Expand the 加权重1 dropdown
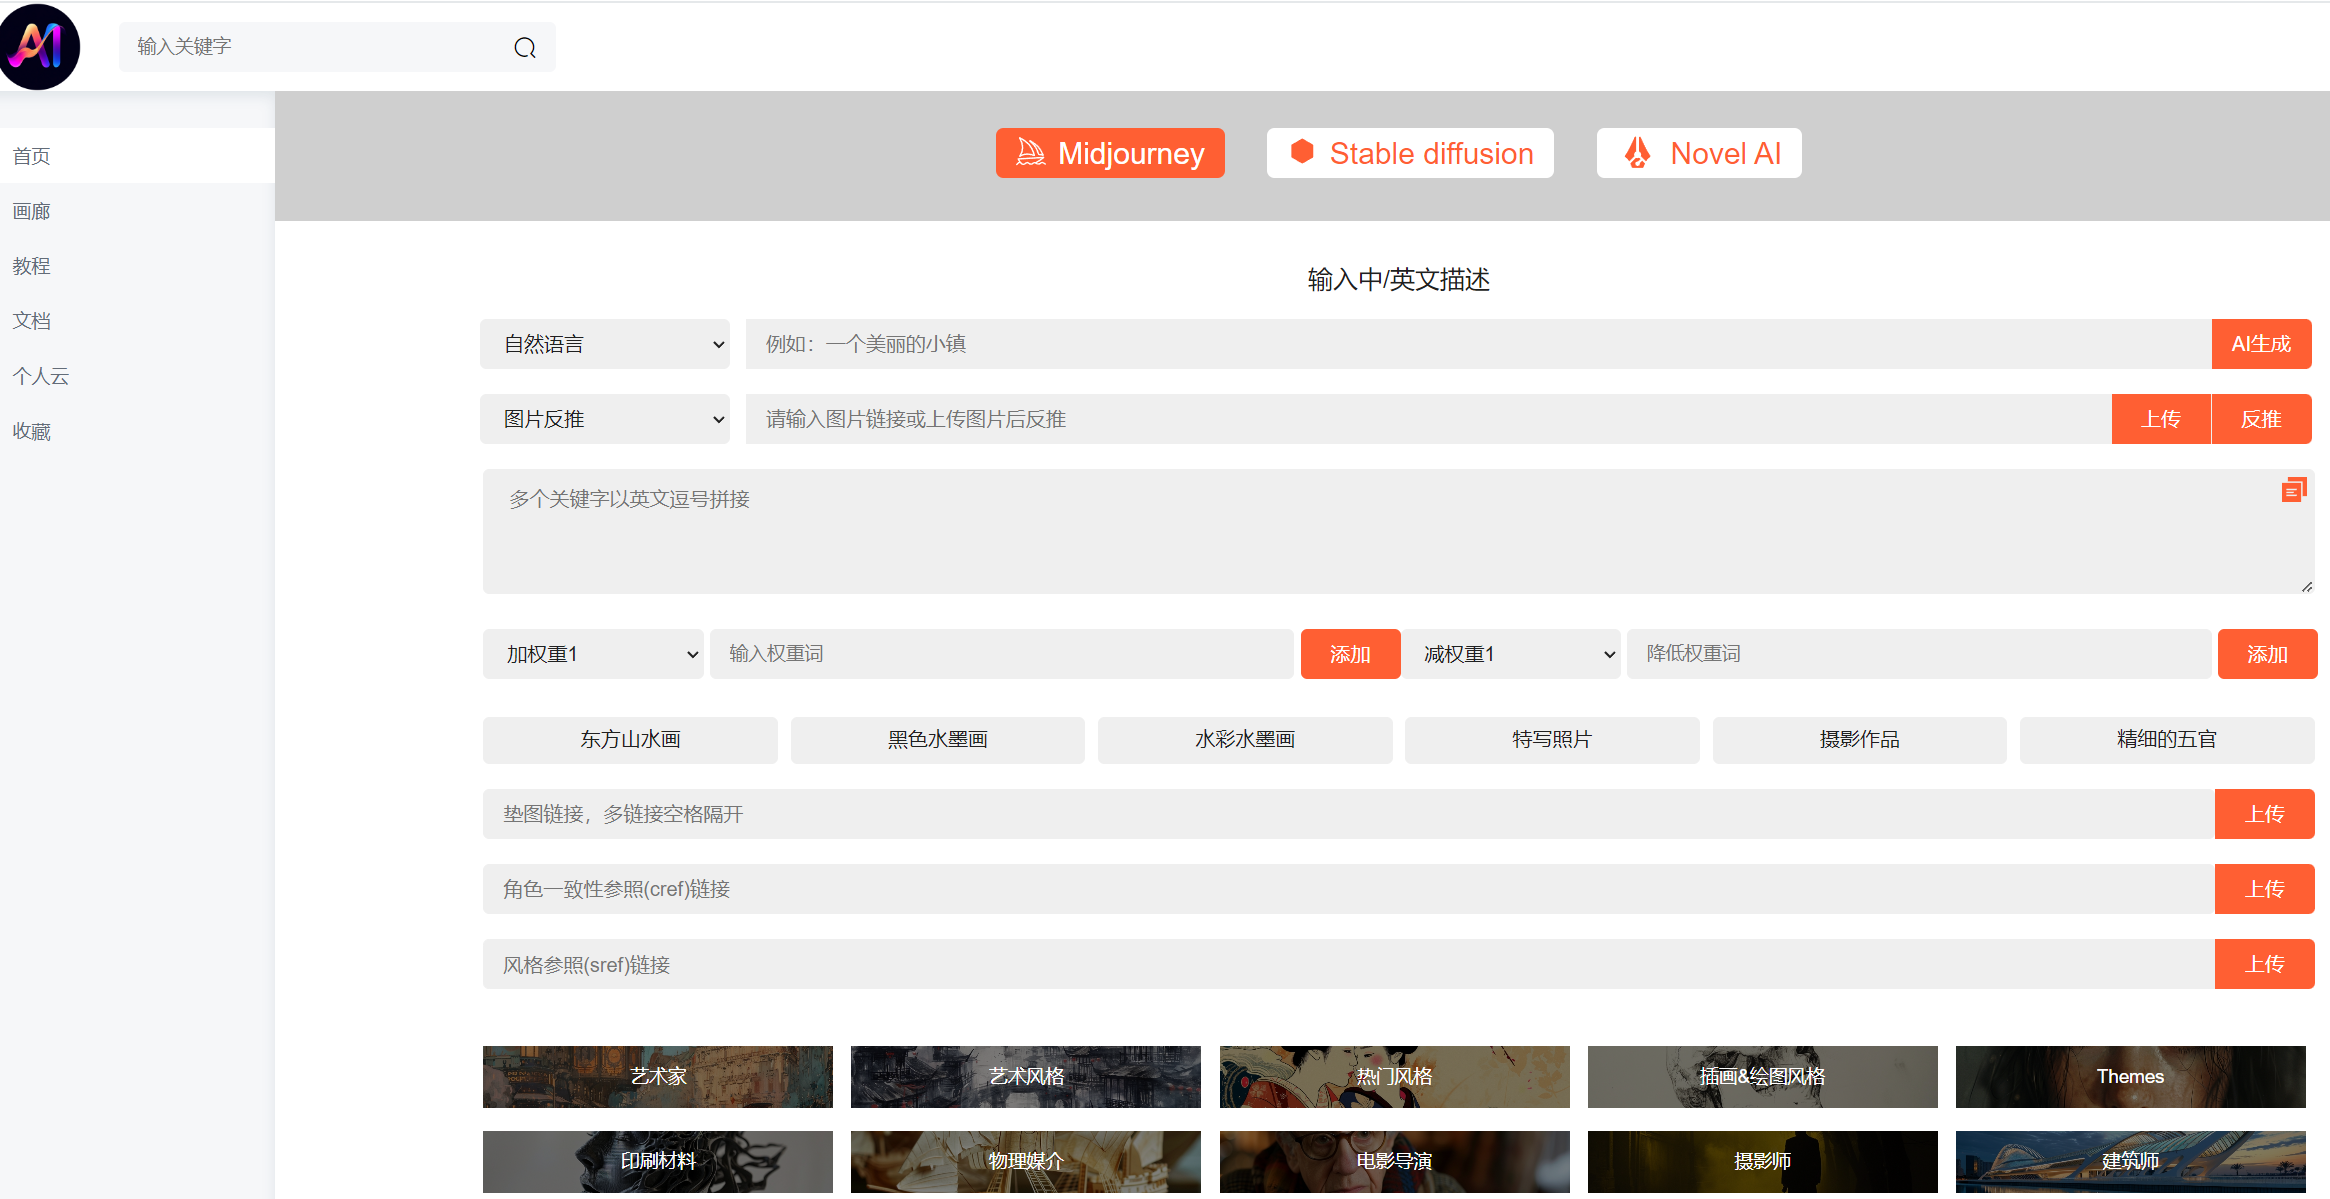Screen dimensions: 2330x1199 click(x=593, y=654)
